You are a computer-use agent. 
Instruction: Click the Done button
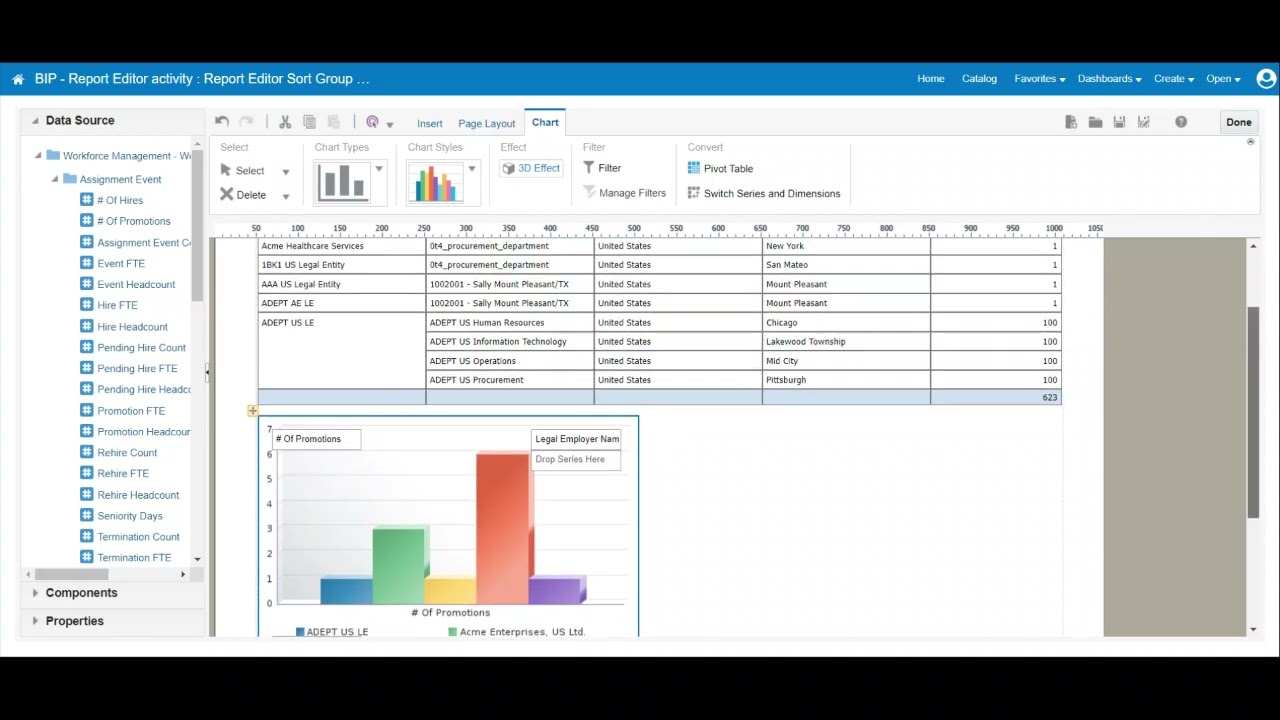[1239, 122]
